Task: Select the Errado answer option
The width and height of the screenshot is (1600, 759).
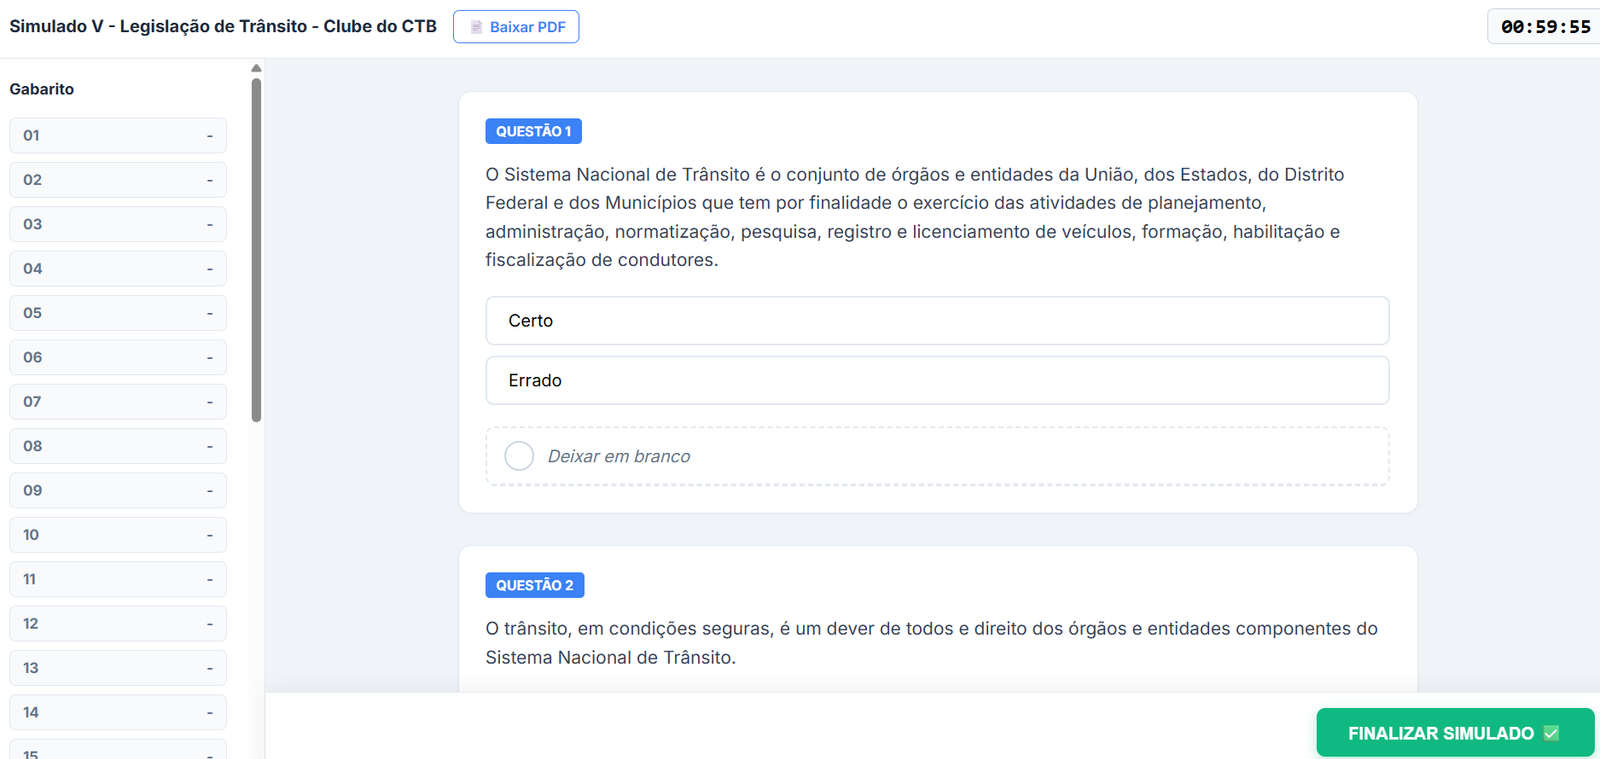Action: pyautogui.click(x=936, y=381)
